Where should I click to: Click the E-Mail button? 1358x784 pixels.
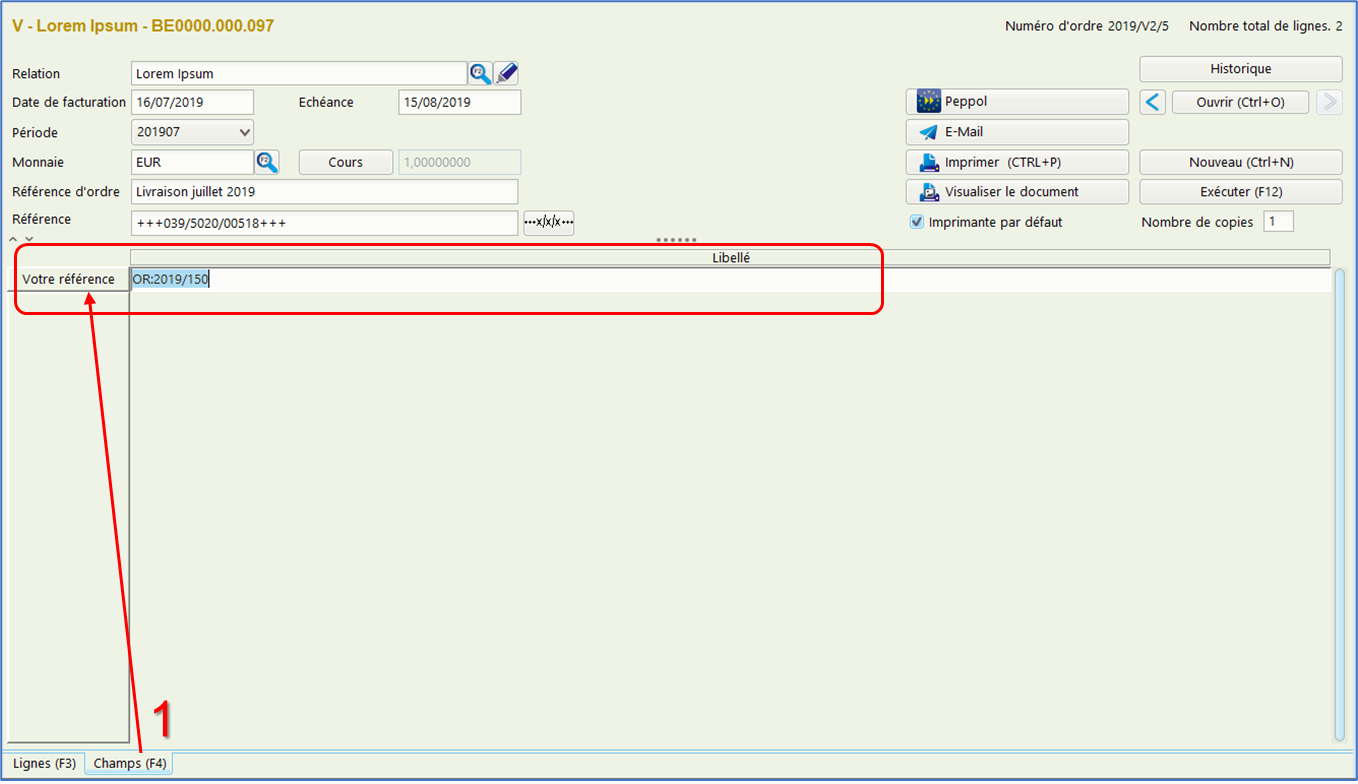1018,132
